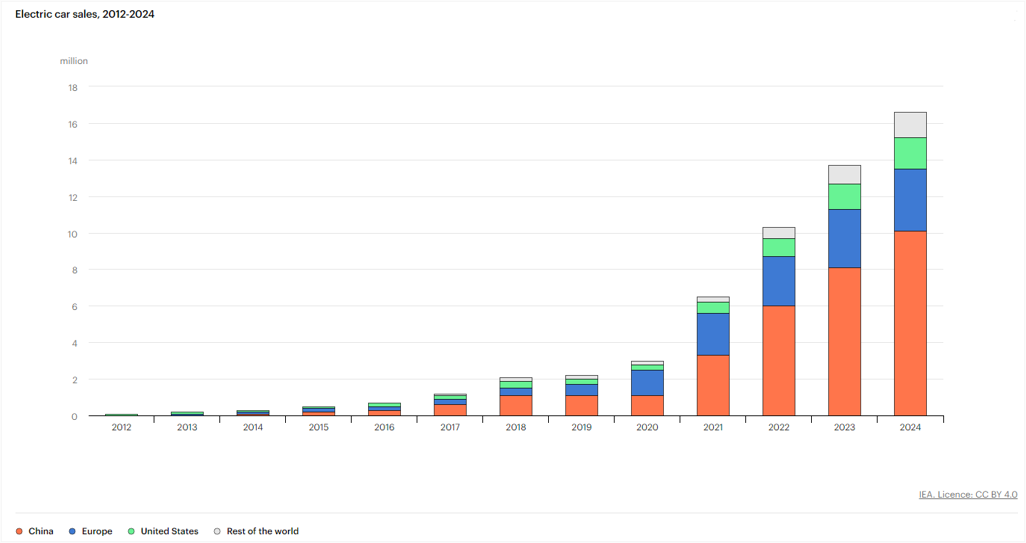The width and height of the screenshot is (1026, 543).
Task: Click the China segment of the 2023 bar
Action: point(844,341)
